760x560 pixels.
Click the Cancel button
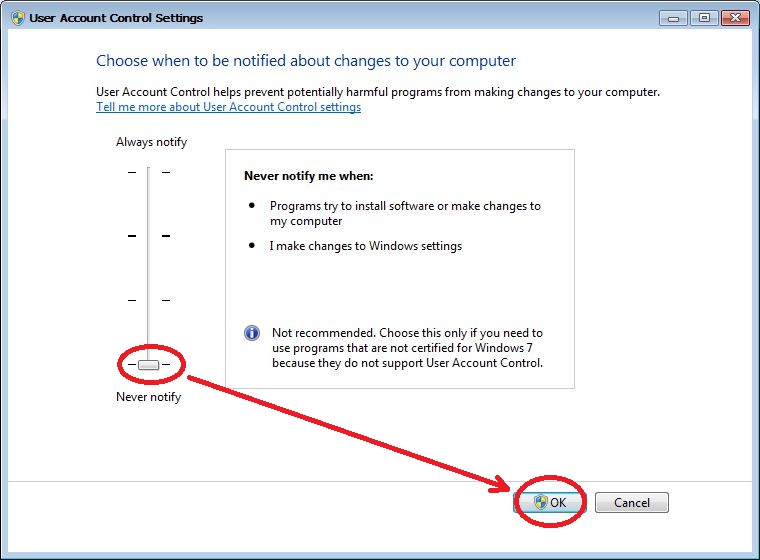tap(632, 502)
